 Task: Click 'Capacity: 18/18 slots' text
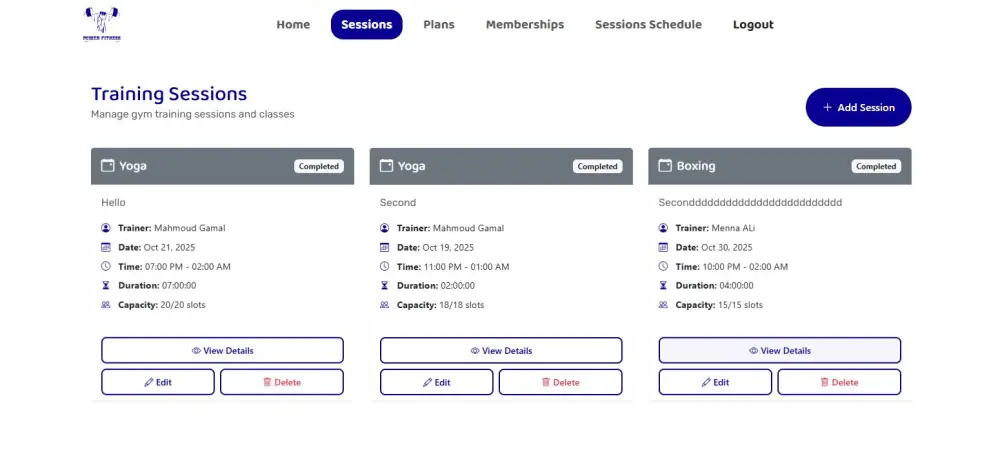coord(441,305)
